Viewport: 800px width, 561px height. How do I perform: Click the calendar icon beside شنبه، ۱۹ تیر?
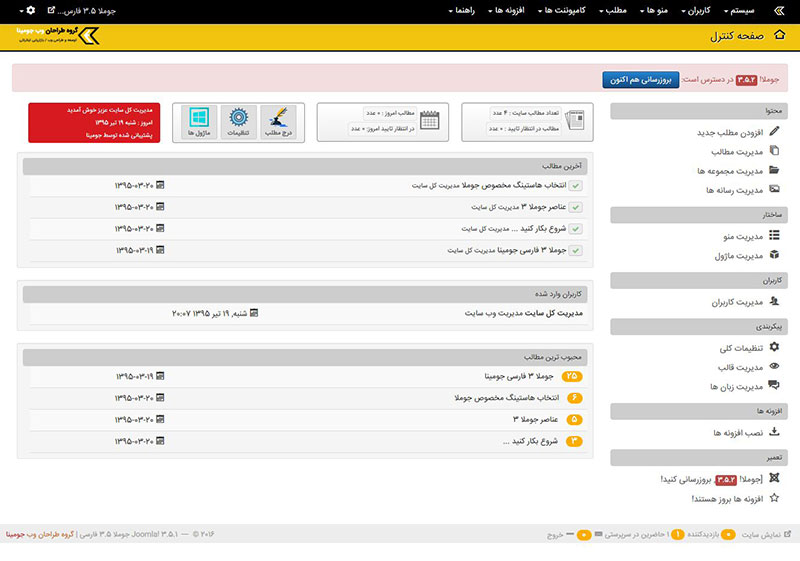pyautogui.click(x=254, y=313)
